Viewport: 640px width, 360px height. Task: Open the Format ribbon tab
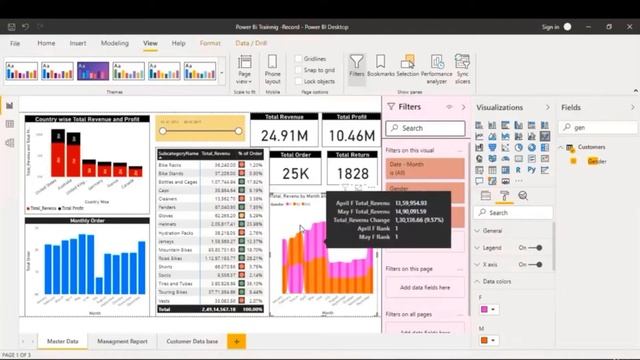coord(210,43)
